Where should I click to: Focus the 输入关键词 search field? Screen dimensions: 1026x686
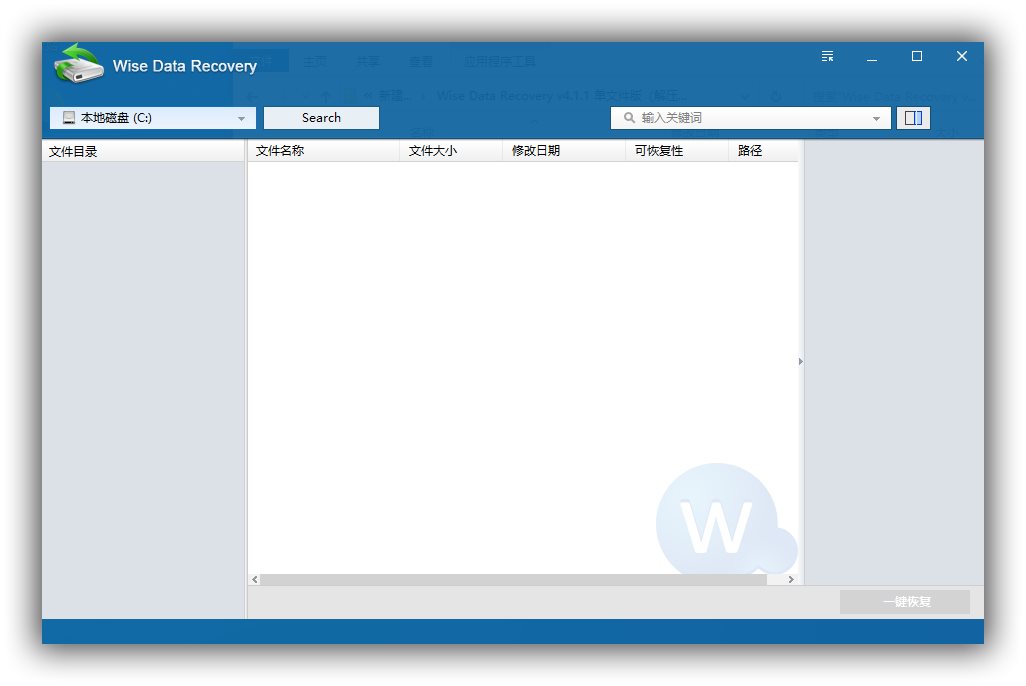(751, 118)
